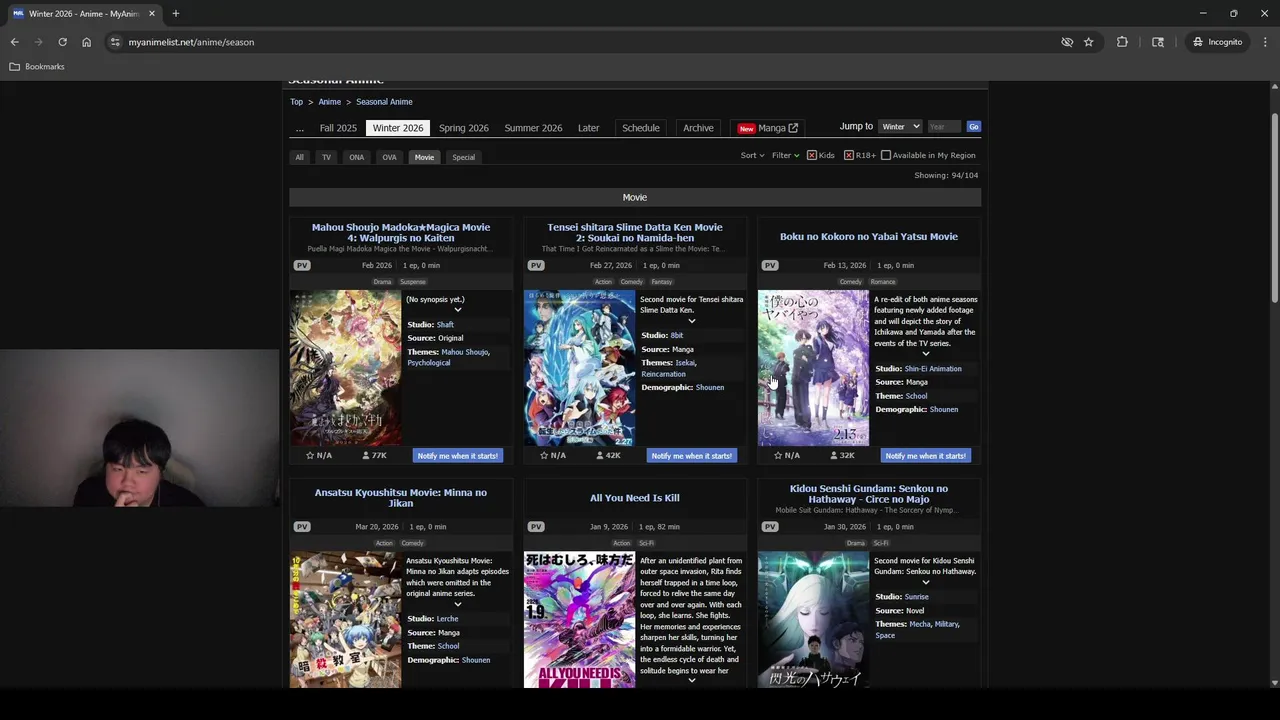Click PV badge on Ansatsu Kyoushitsu movie
The image size is (1280, 720).
click(x=302, y=526)
